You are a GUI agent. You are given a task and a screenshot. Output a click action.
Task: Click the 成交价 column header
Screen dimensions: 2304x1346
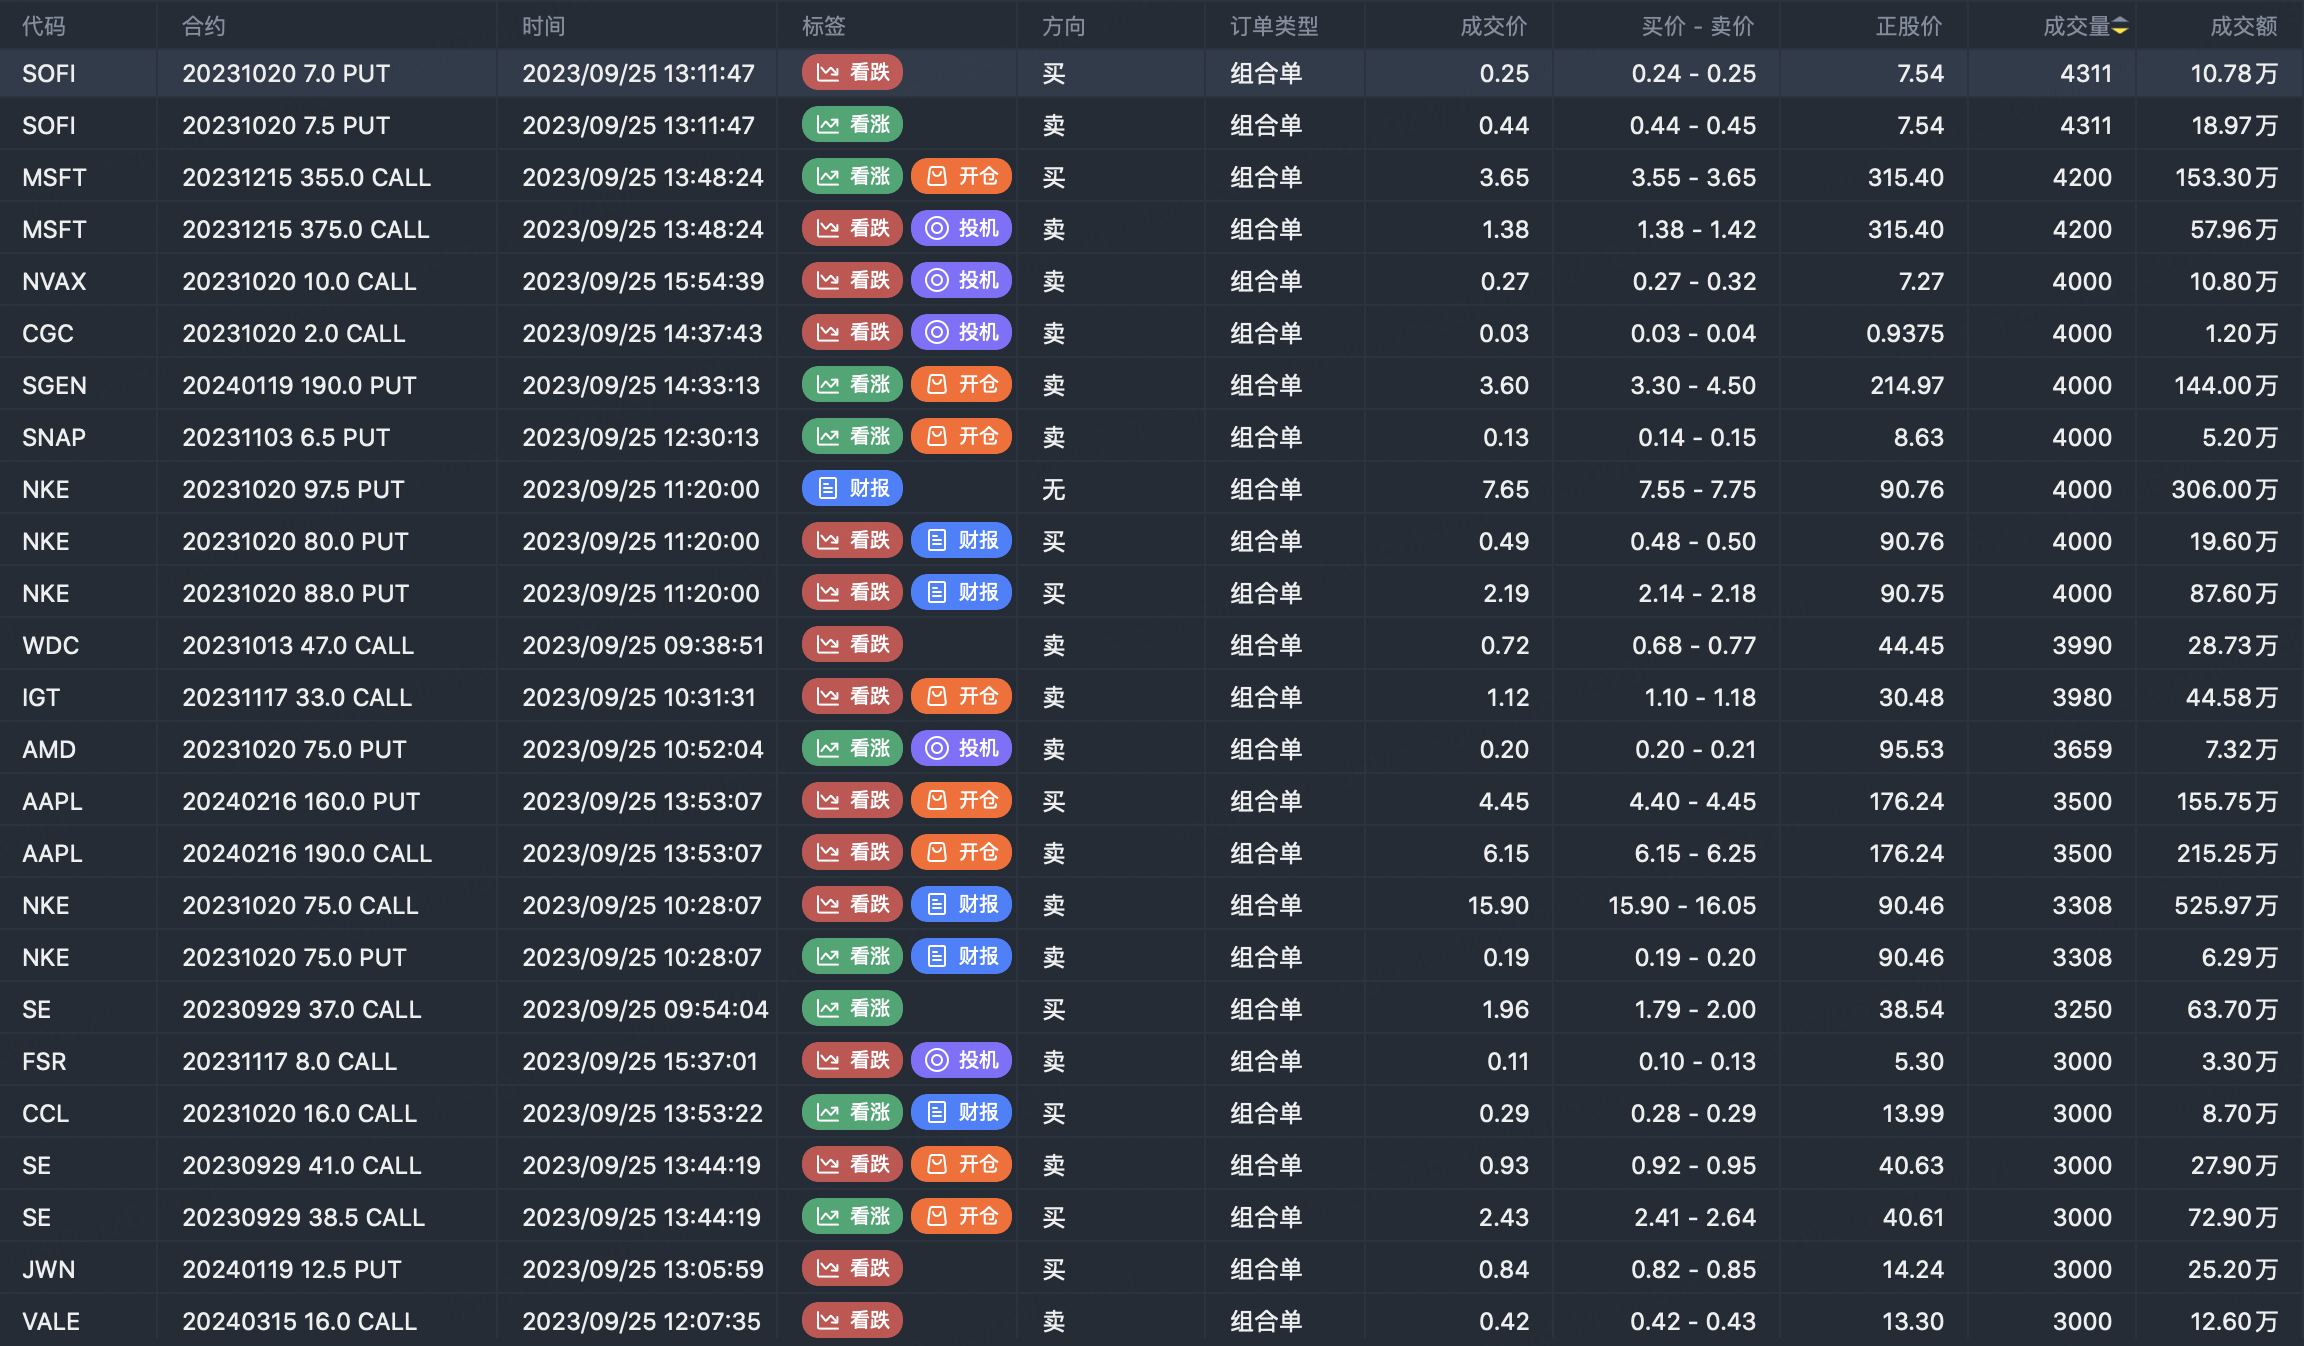tap(1494, 26)
